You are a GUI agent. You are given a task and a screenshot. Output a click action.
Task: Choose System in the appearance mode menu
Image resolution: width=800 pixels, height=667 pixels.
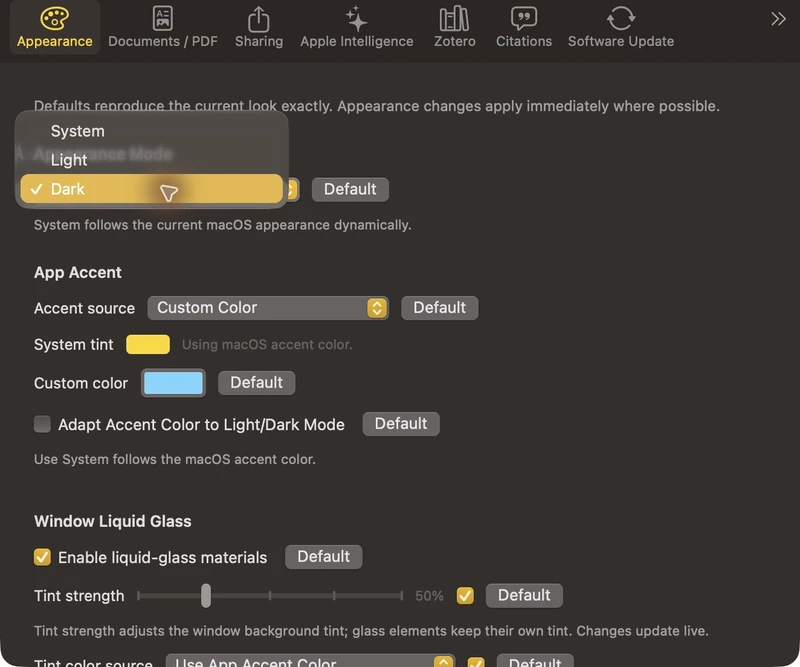(x=152, y=131)
